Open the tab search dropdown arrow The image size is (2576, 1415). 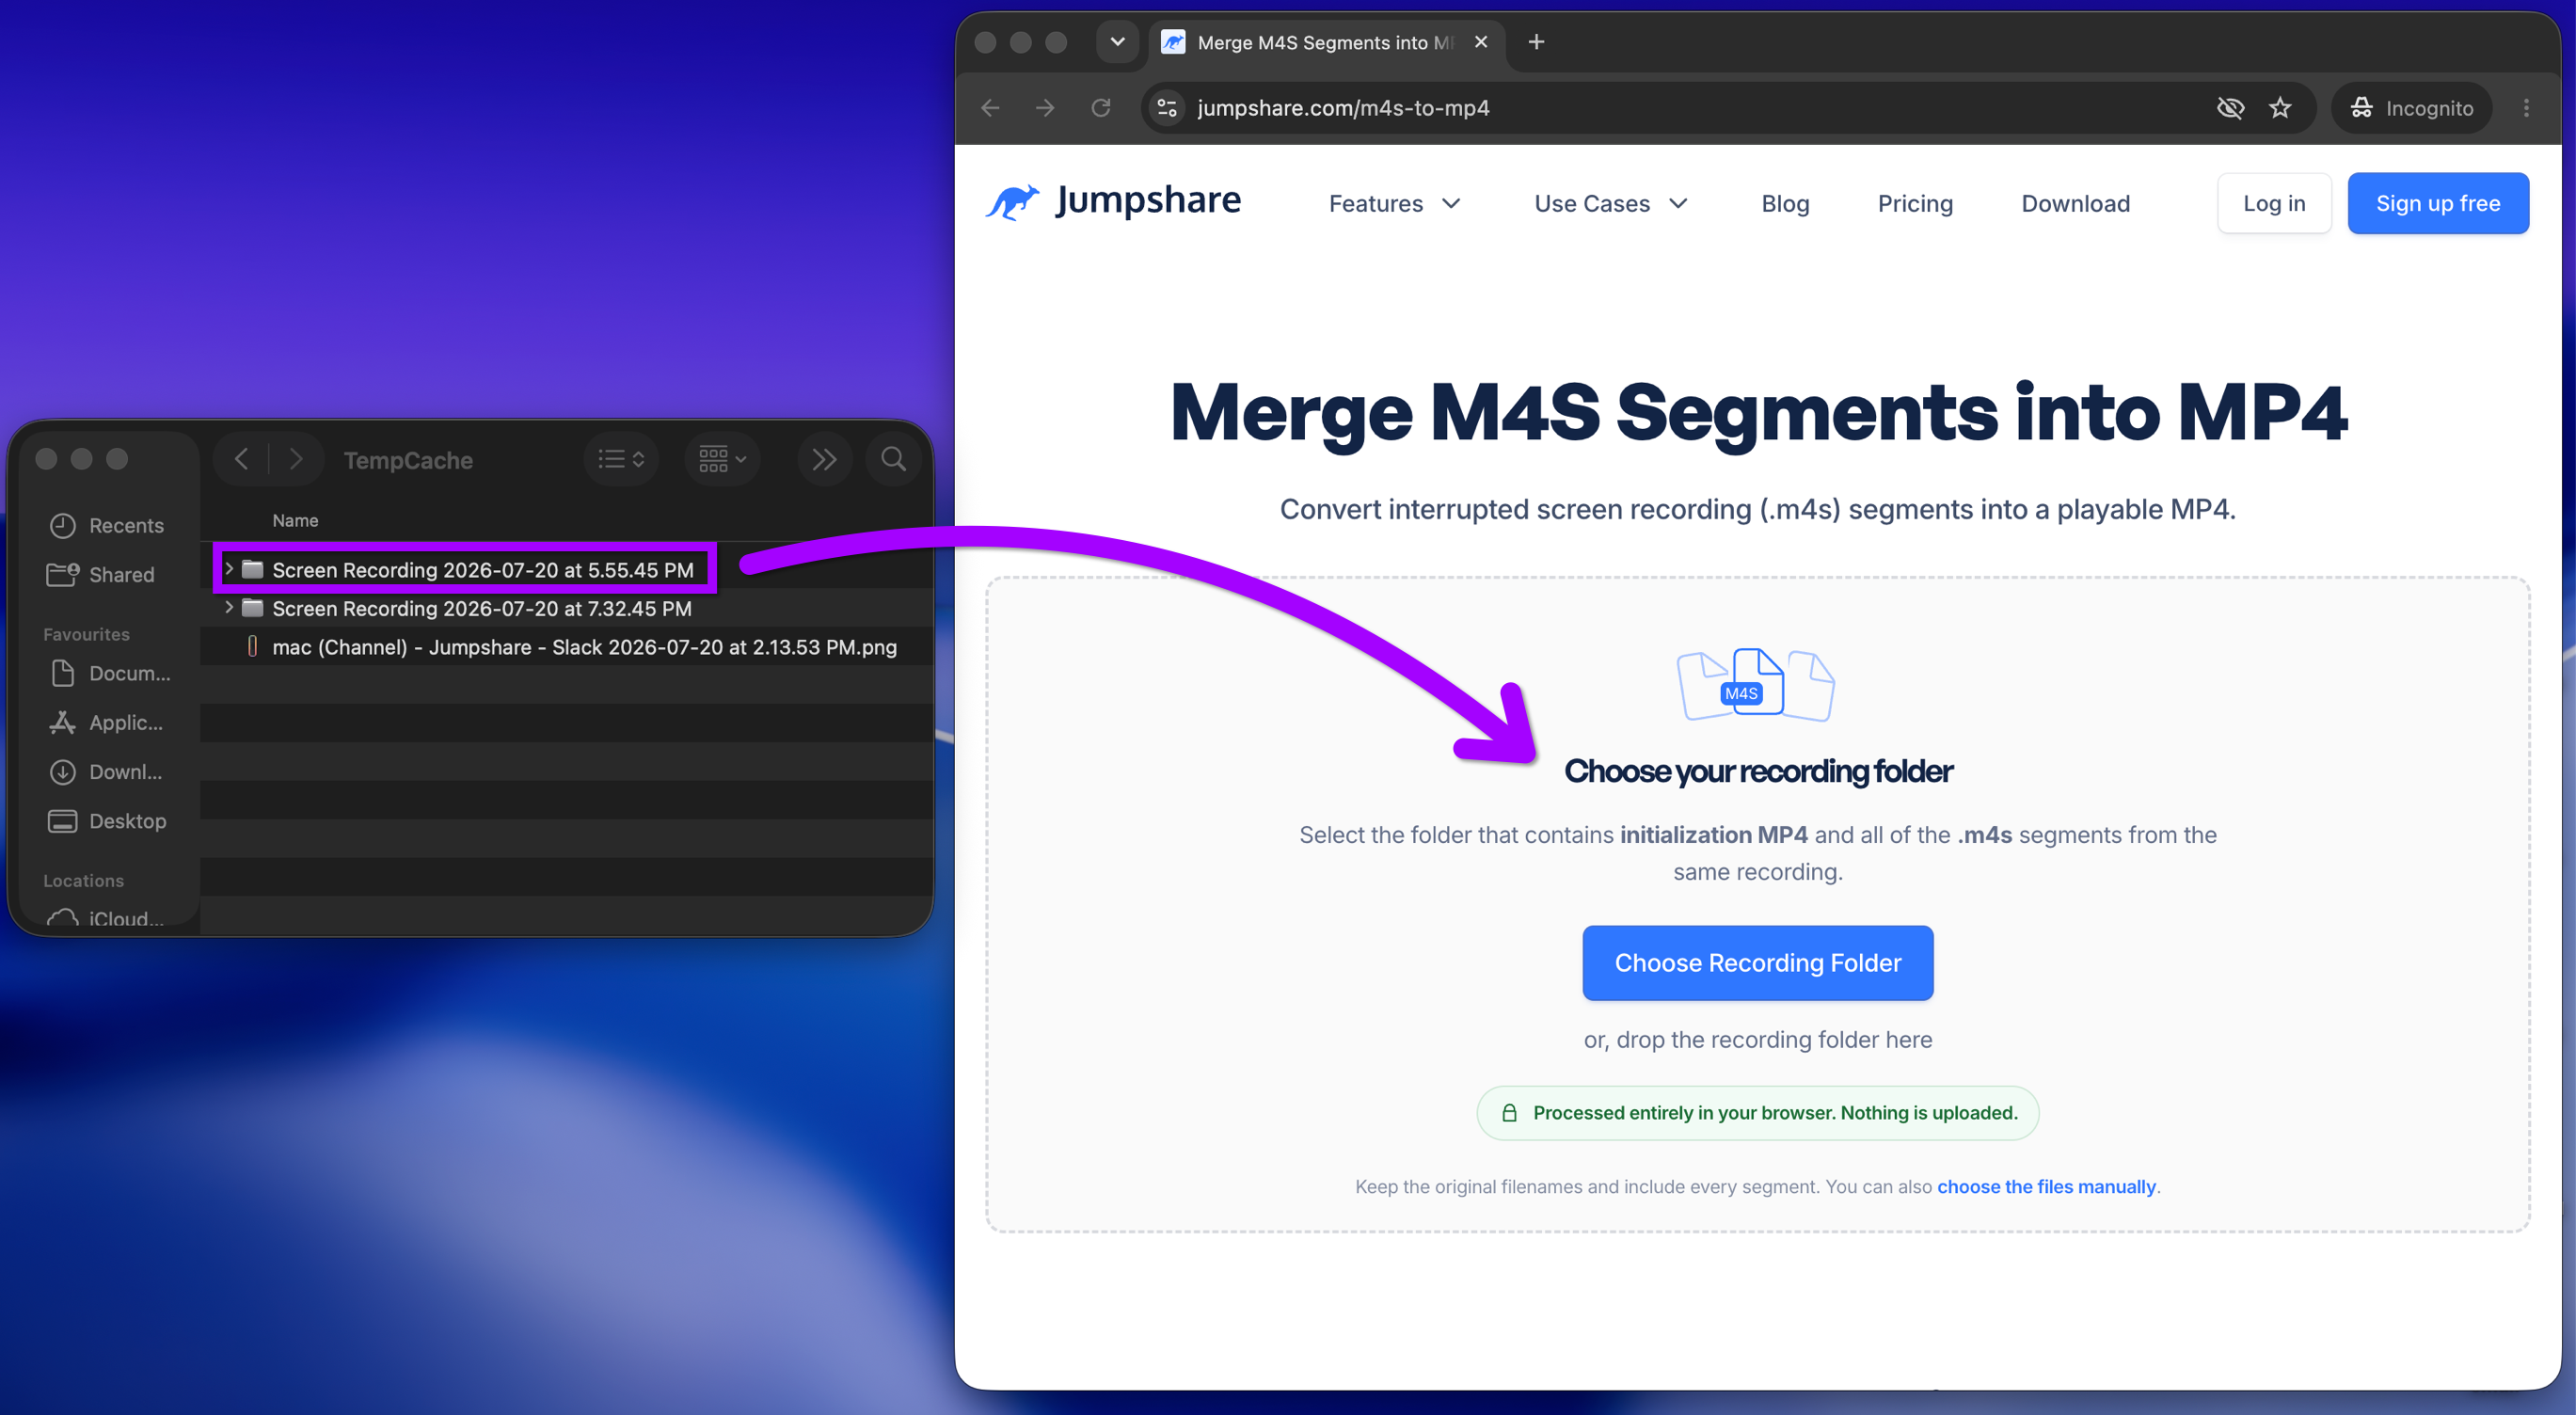(1118, 42)
